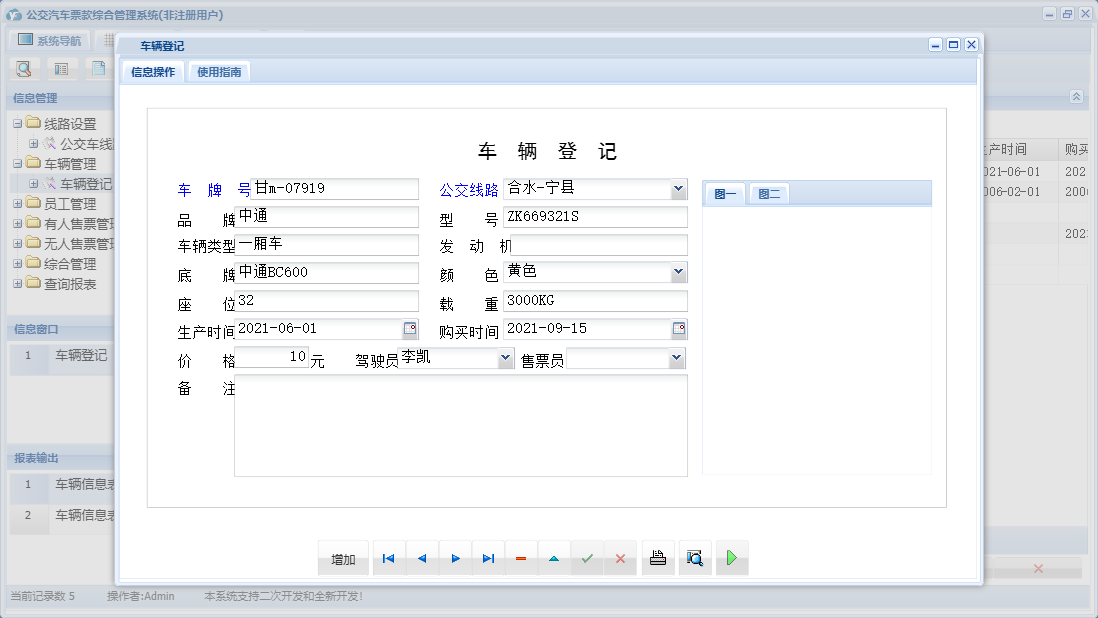Screen dimensions: 1098x618
Task: Open the 售票员 conductor dropdown
Action: coord(676,358)
